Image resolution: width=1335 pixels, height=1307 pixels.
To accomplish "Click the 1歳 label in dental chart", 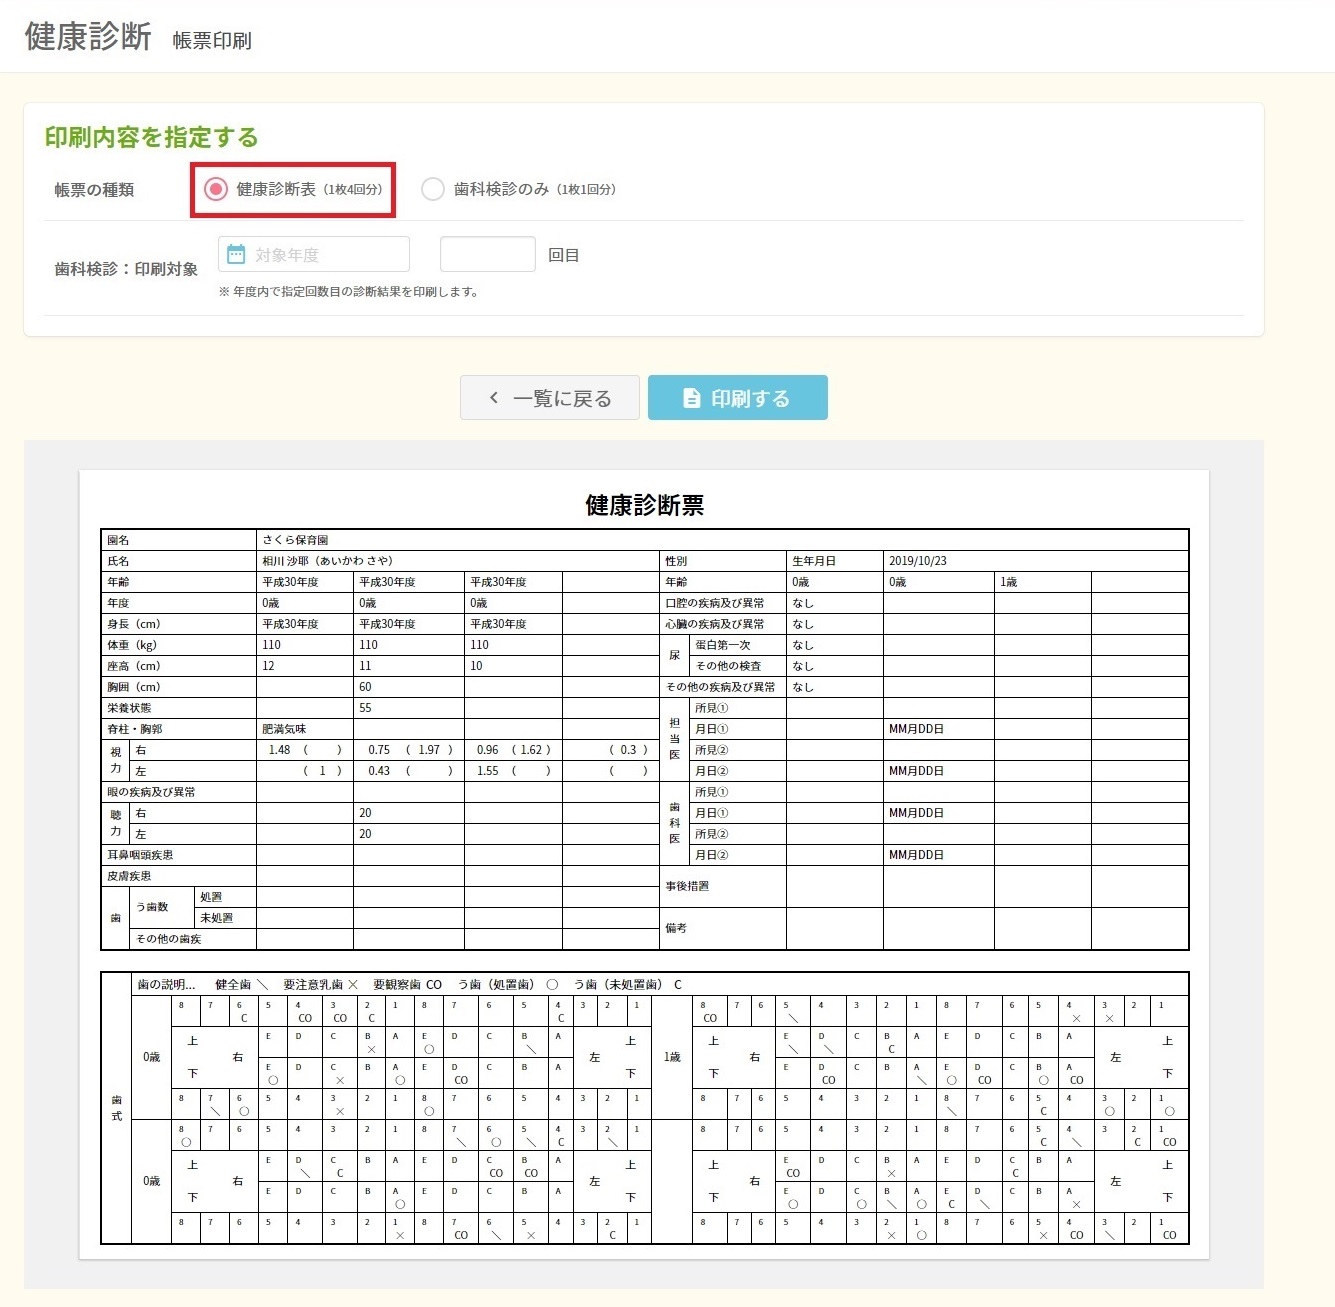I will coord(672,1057).
